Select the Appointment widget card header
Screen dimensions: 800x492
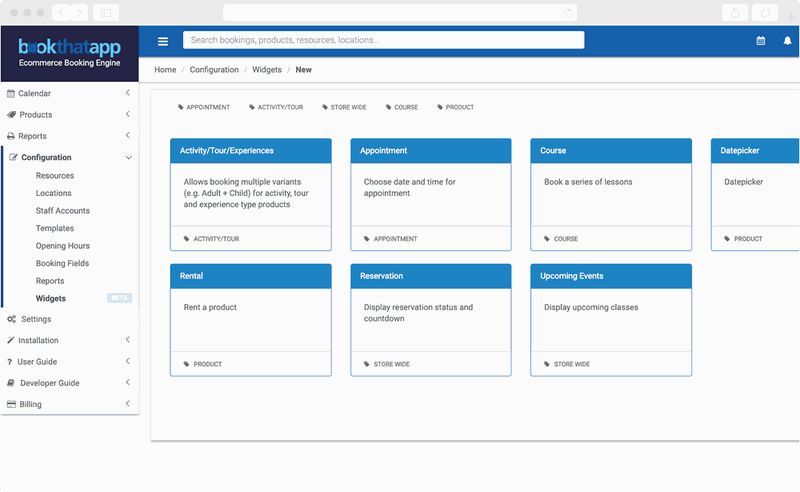[x=431, y=151]
